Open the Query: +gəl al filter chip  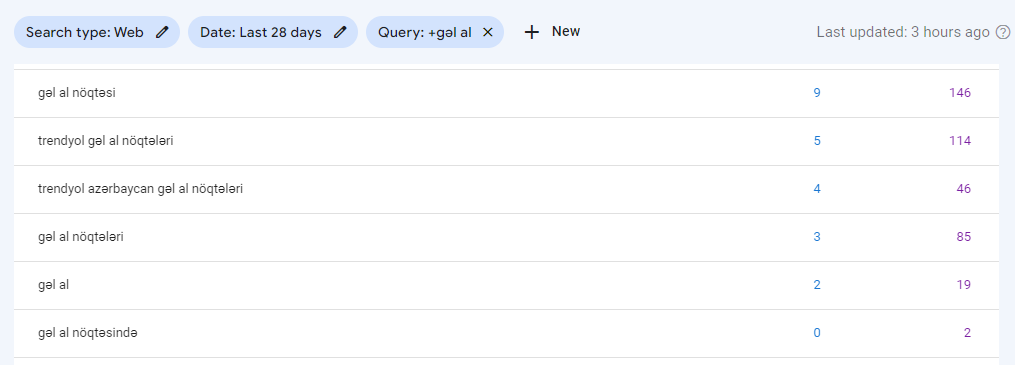point(435,32)
